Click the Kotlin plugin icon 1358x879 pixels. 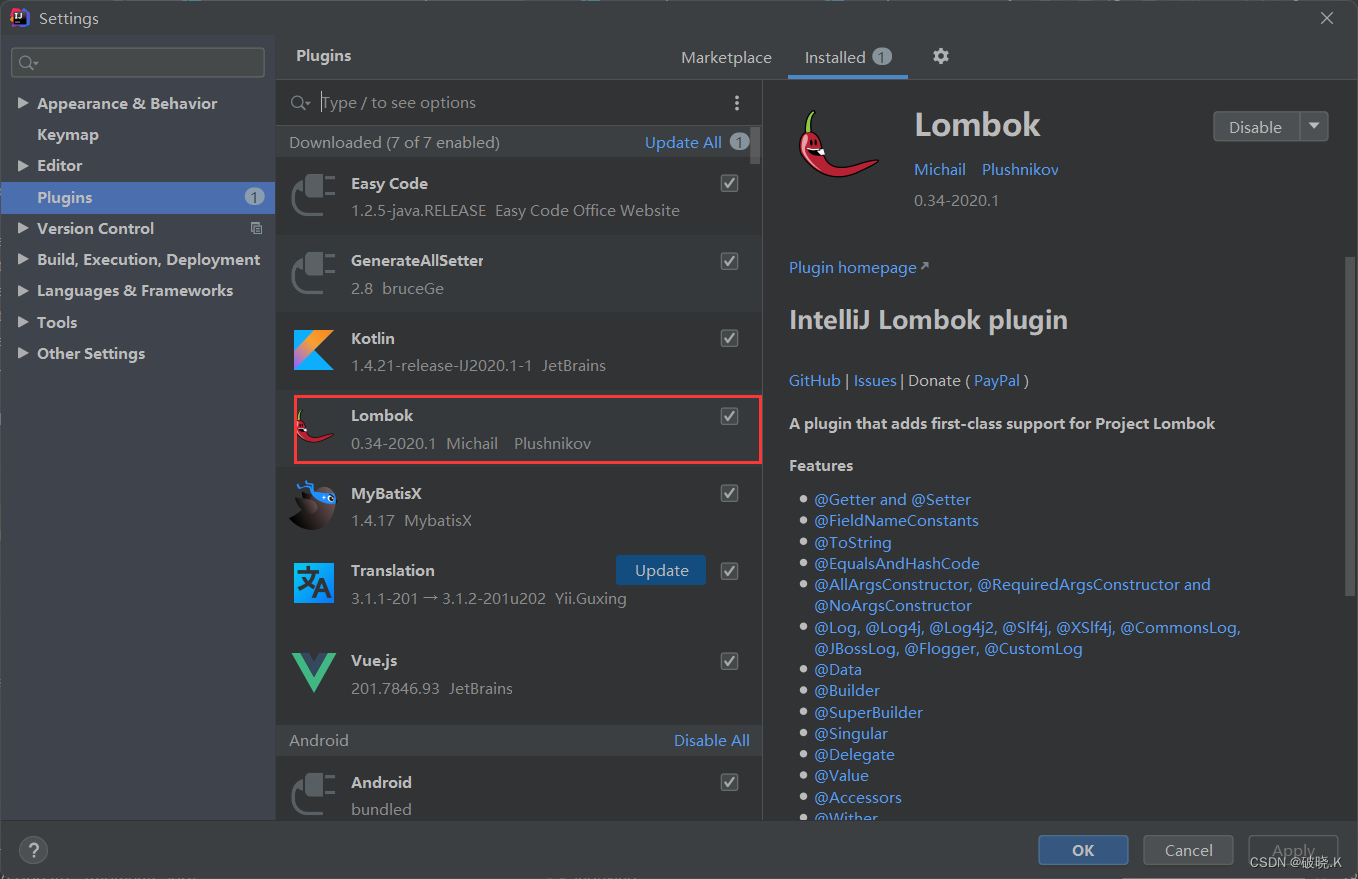313,350
